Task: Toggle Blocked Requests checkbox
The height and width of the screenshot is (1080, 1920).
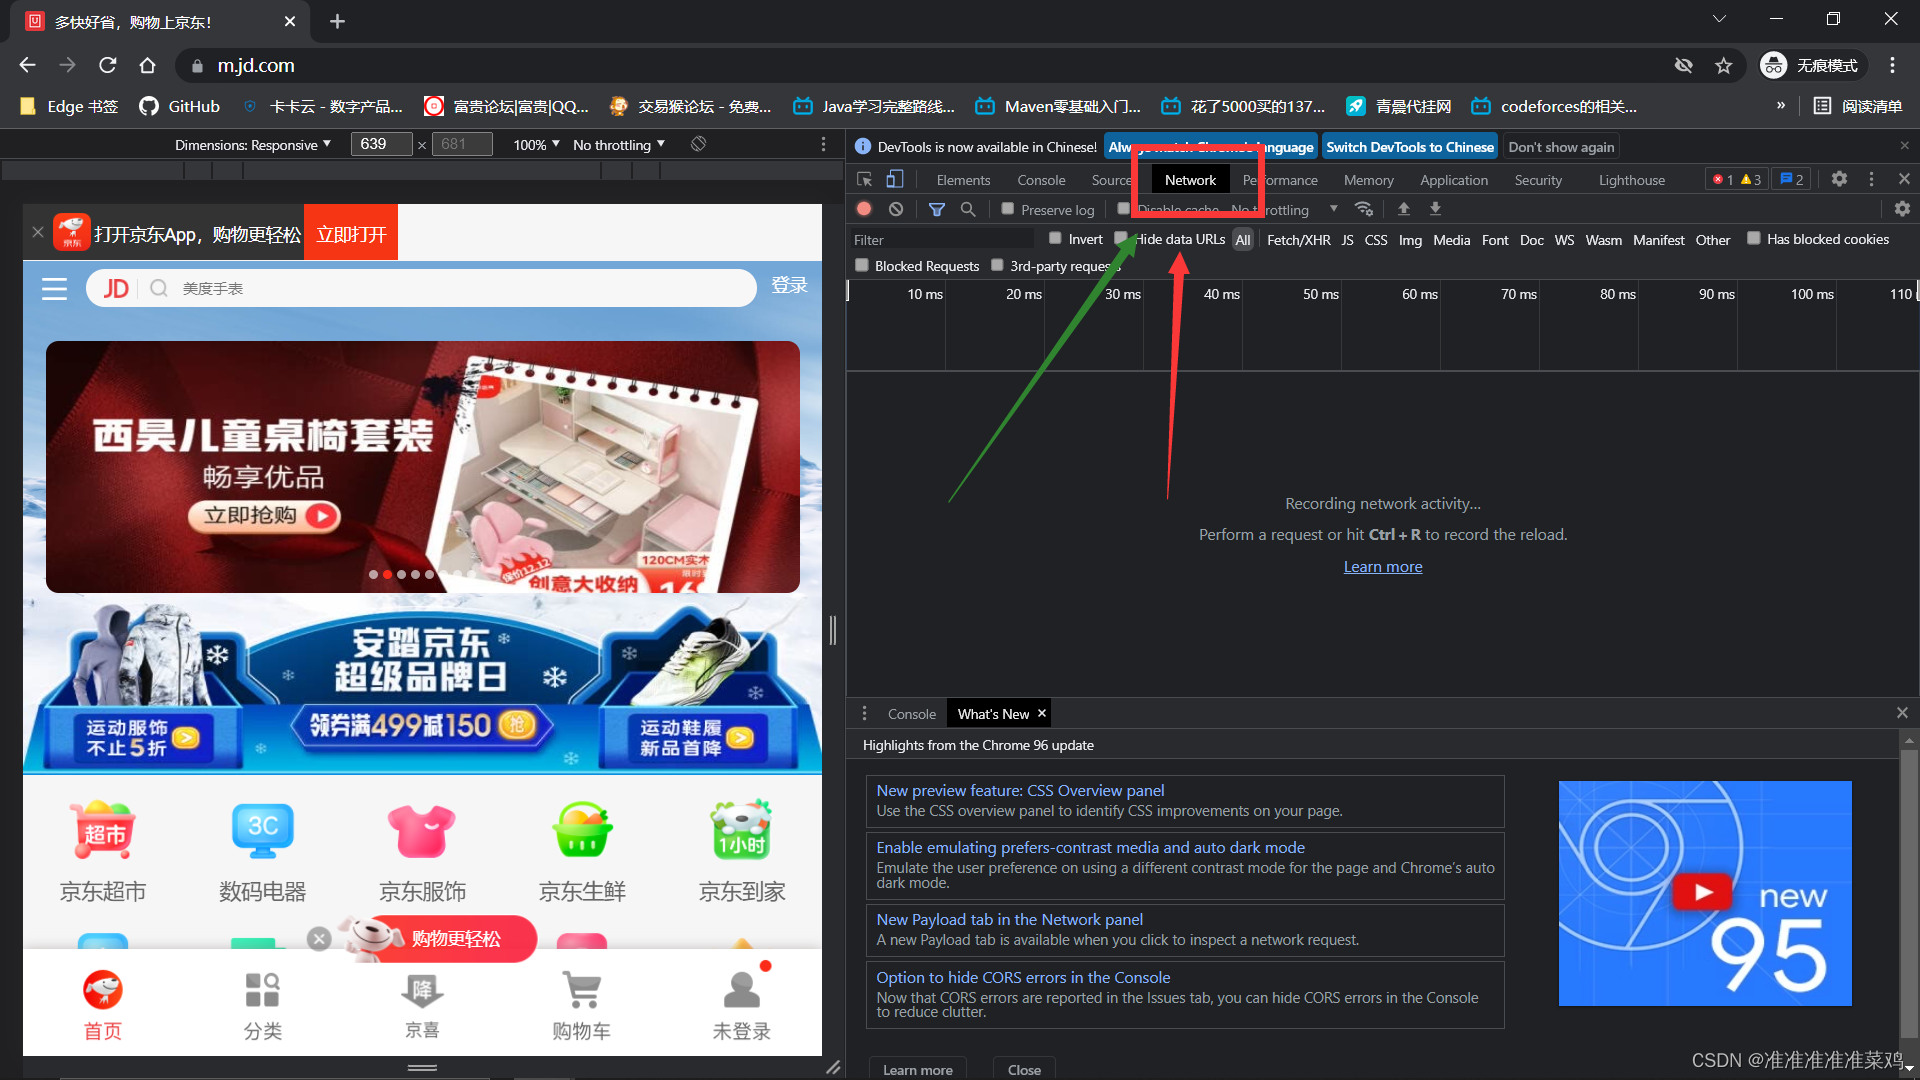Action: coord(862,265)
